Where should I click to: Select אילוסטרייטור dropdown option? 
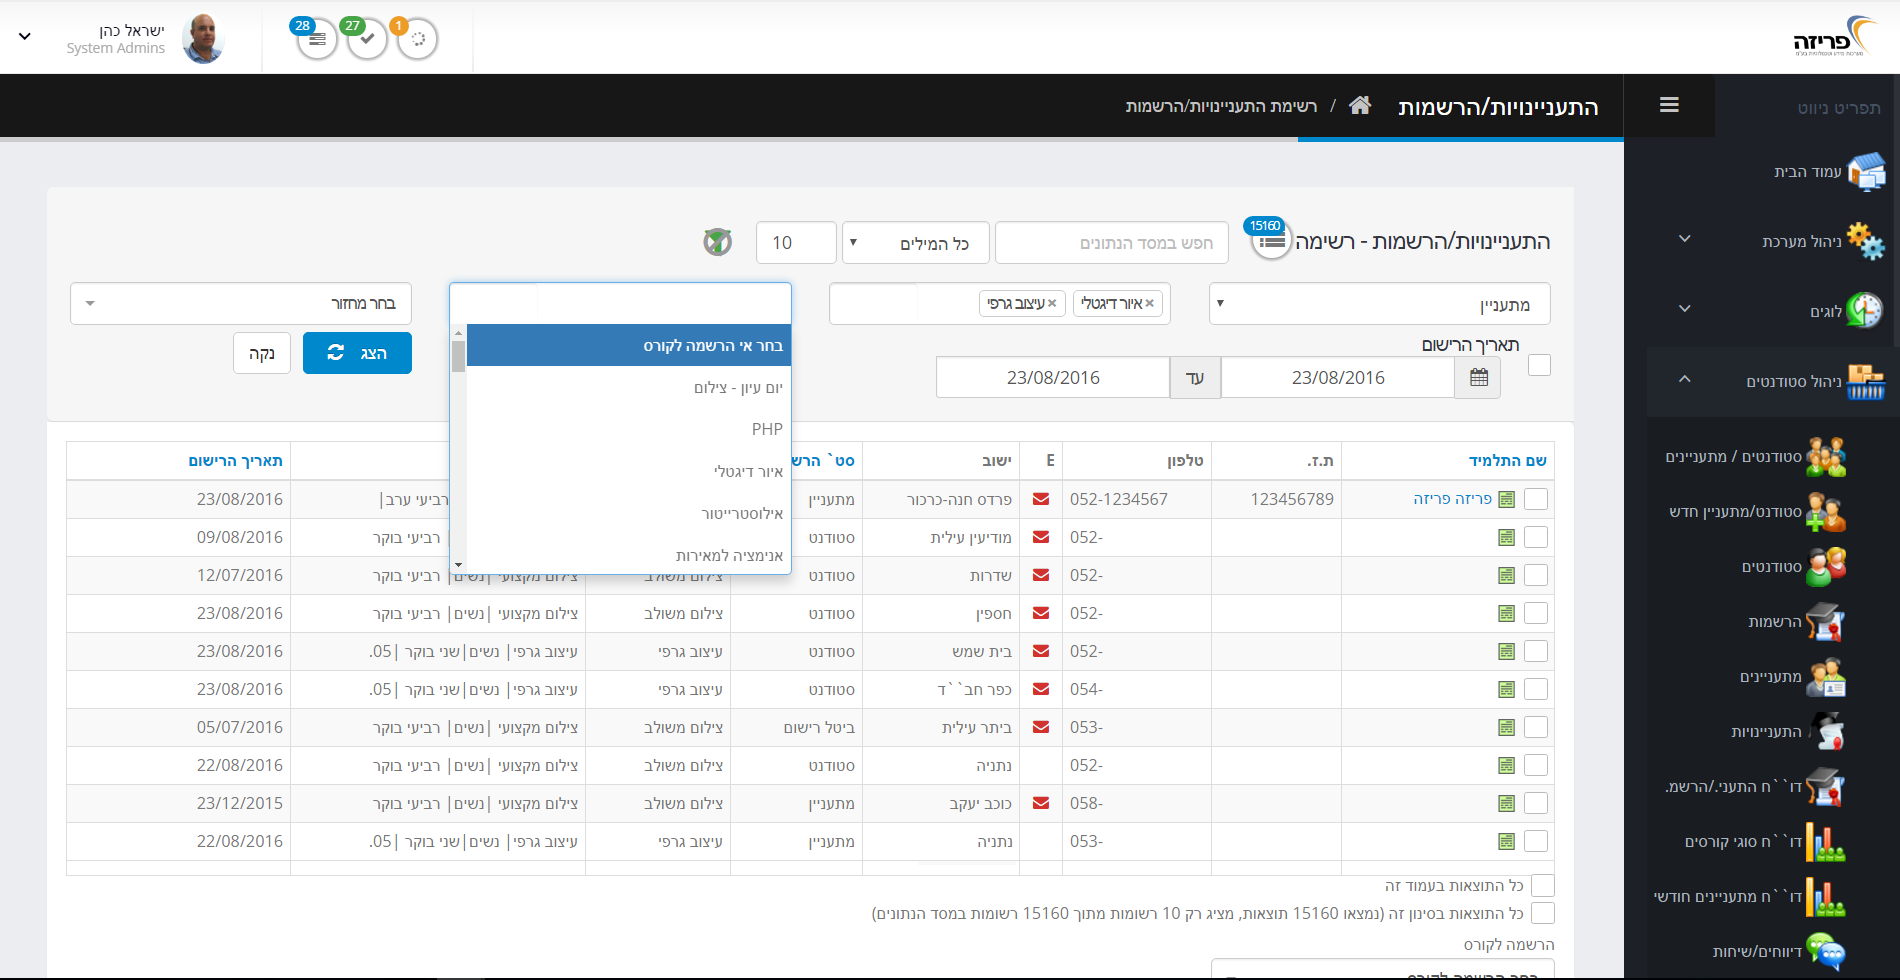point(629,513)
